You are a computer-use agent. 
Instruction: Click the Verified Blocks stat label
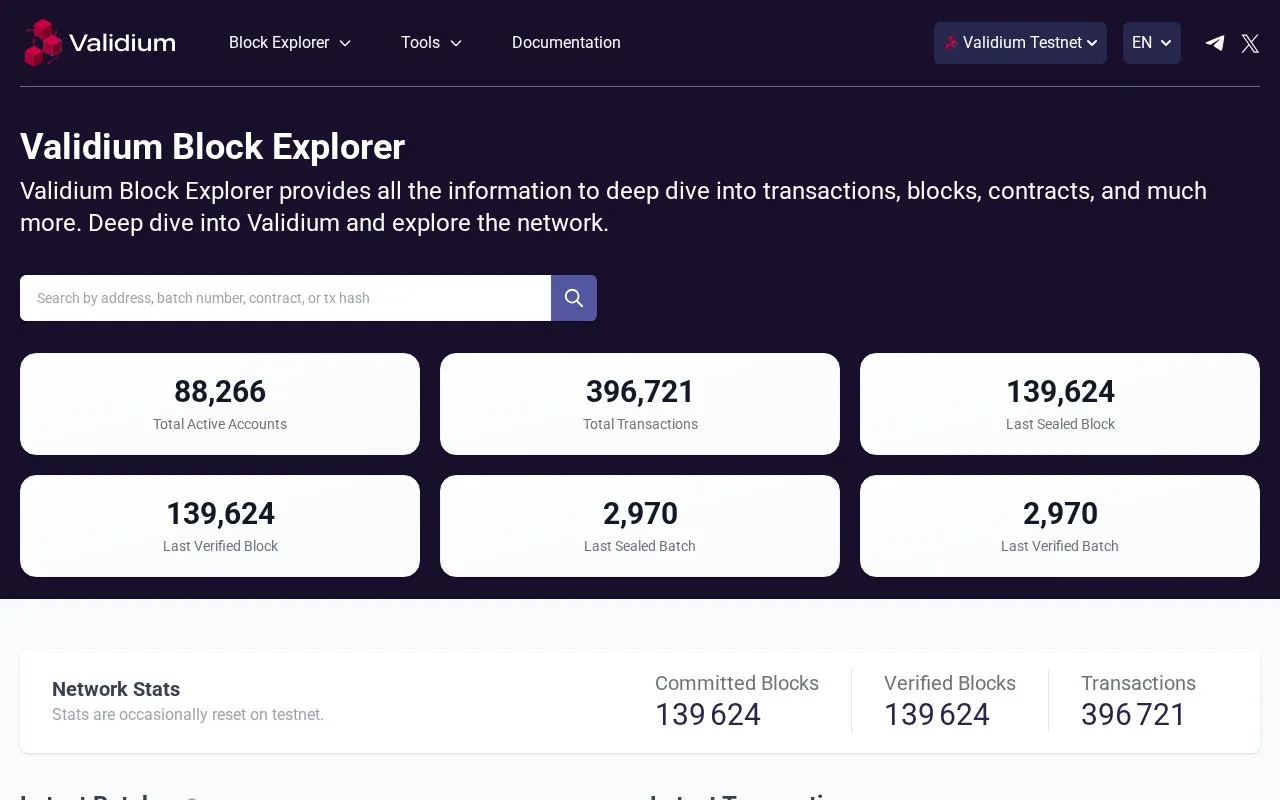[950, 683]
